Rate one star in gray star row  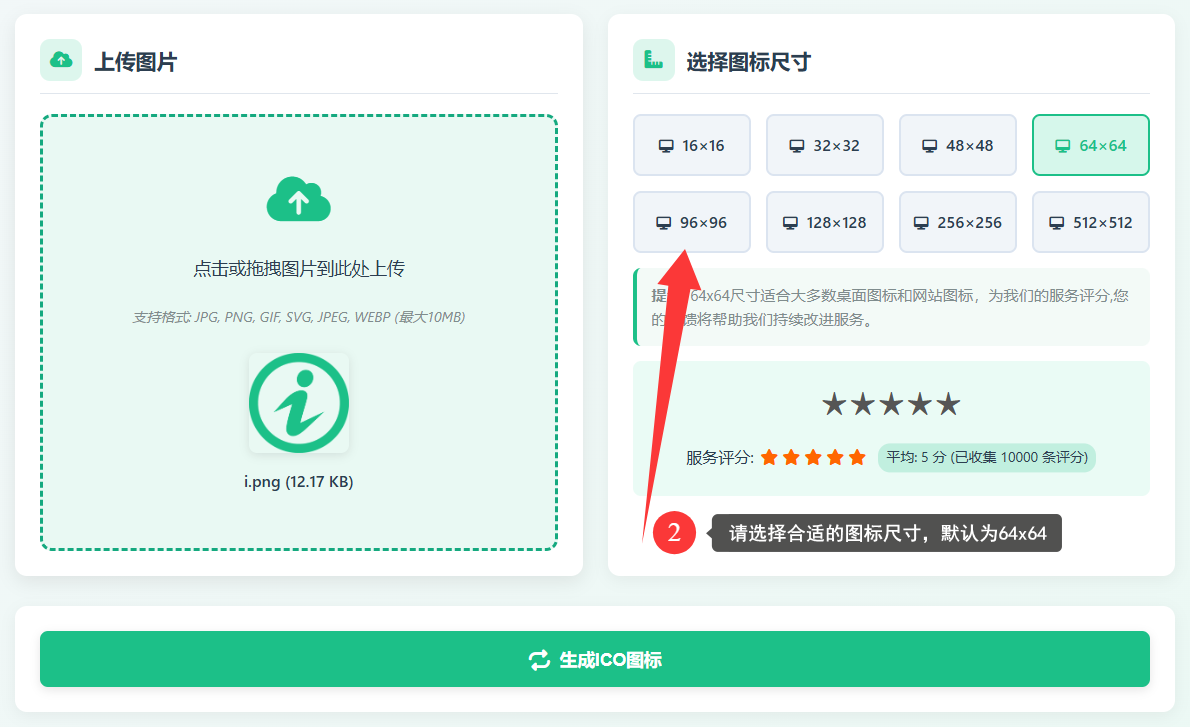coord(834,404)
